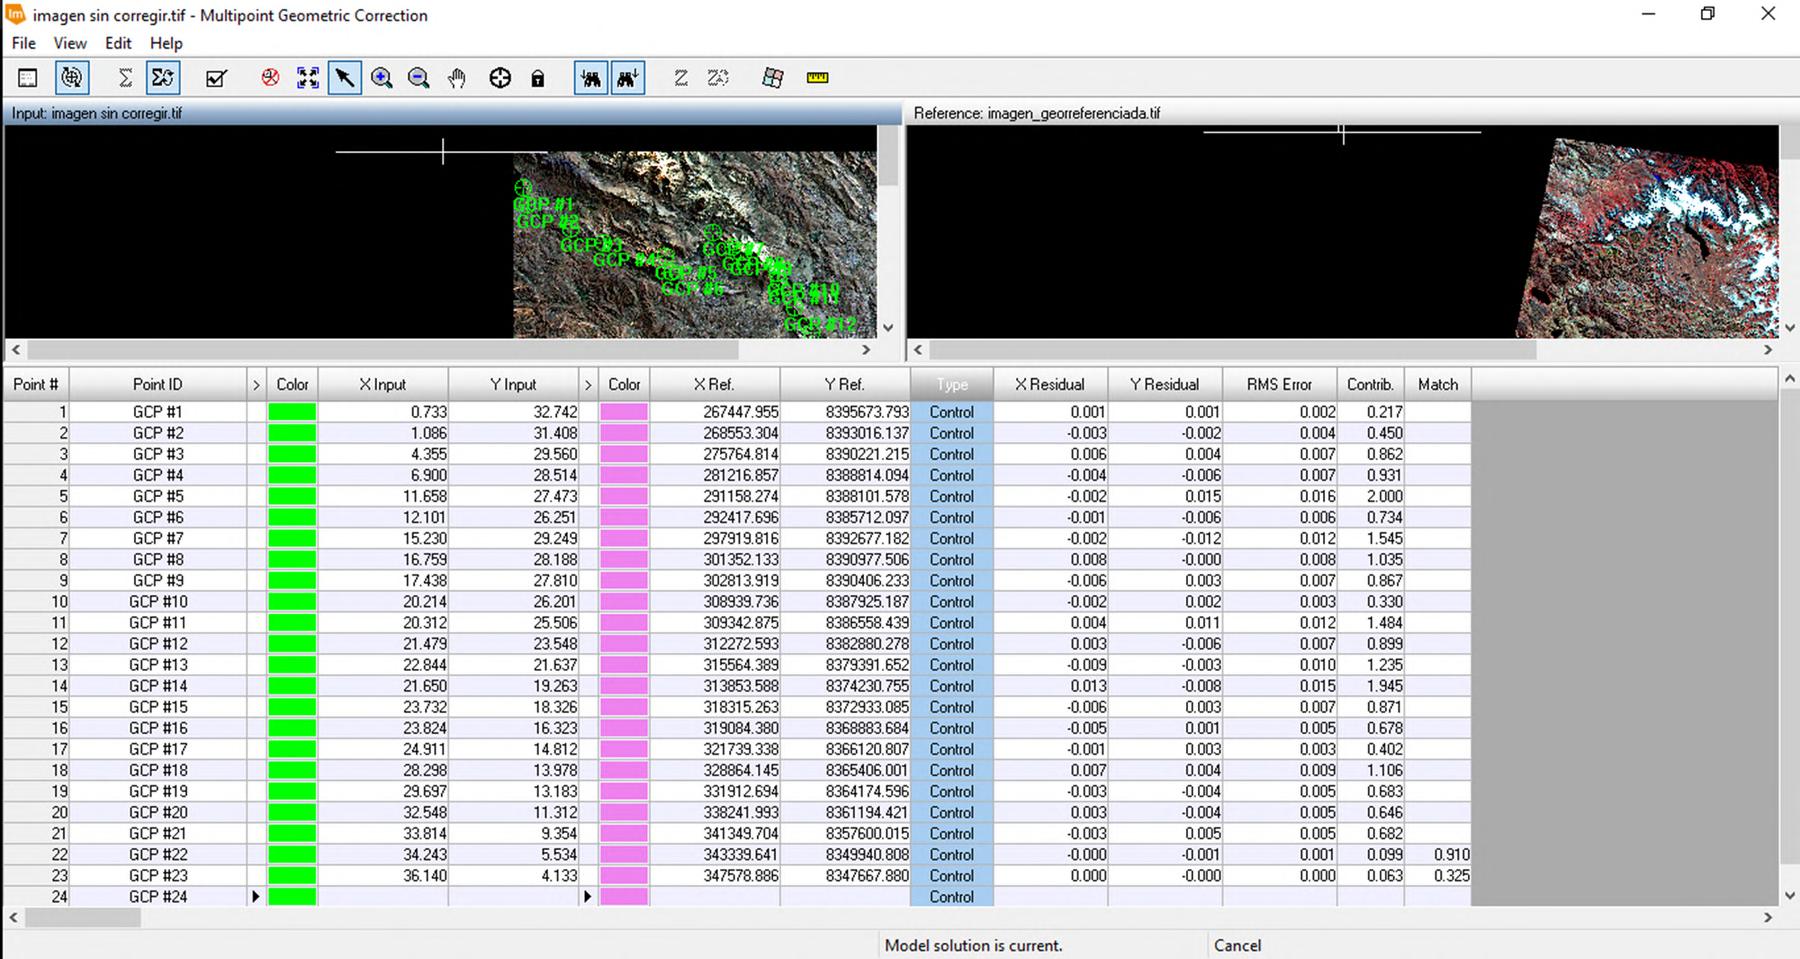Click the reference viewer scroll-left arrow
This screenshot has width=1800, height=959.
click(x=918, y=349)
